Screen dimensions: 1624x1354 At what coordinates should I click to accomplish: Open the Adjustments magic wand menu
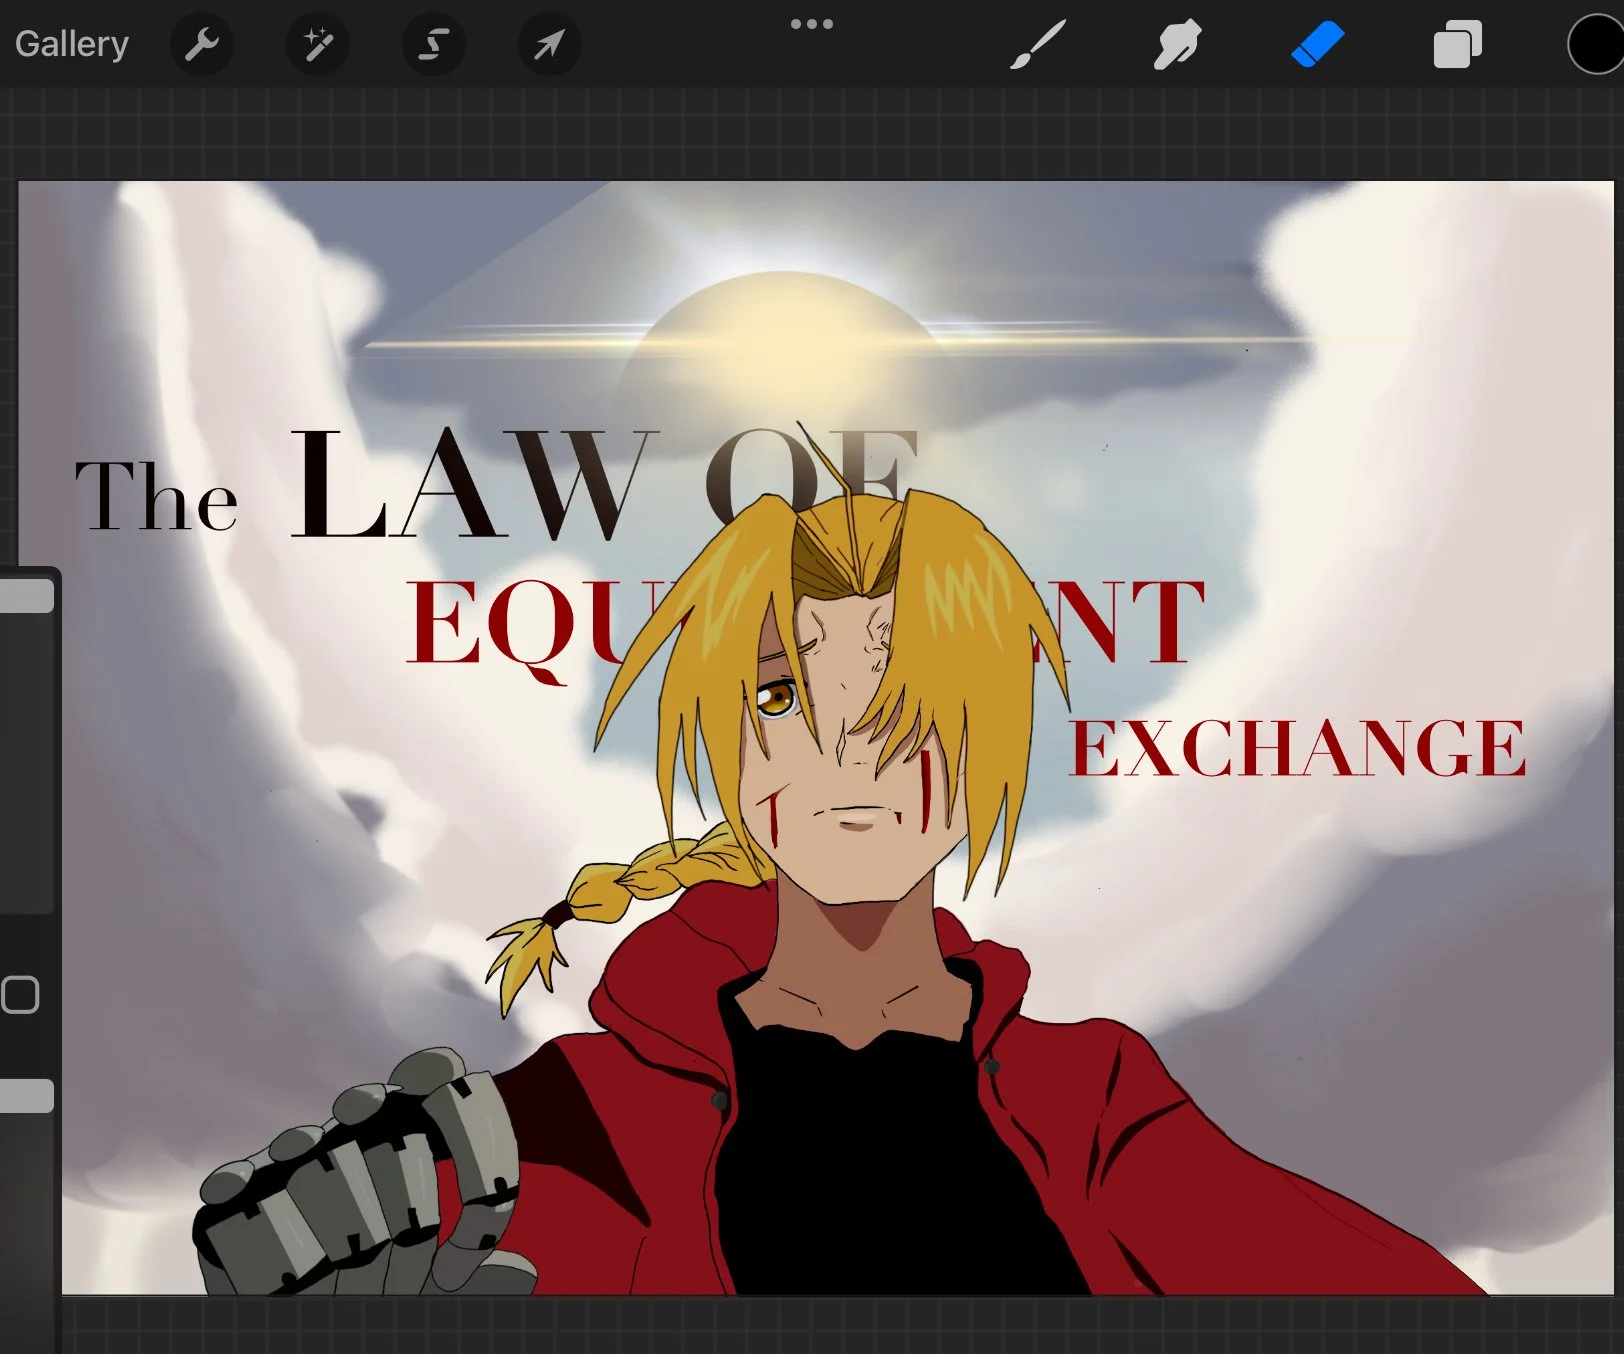(x=318, y=44)
